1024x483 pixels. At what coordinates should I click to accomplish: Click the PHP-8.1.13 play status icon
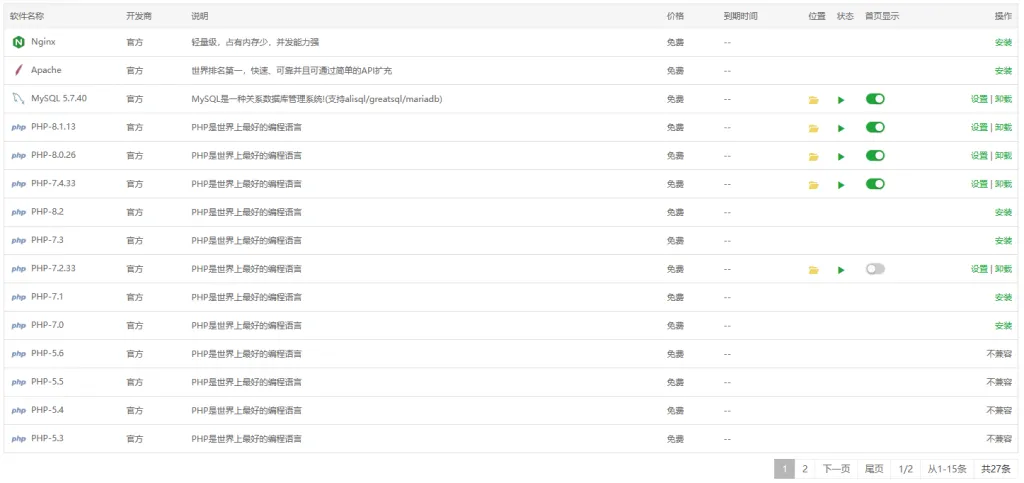tap(841, 128)
